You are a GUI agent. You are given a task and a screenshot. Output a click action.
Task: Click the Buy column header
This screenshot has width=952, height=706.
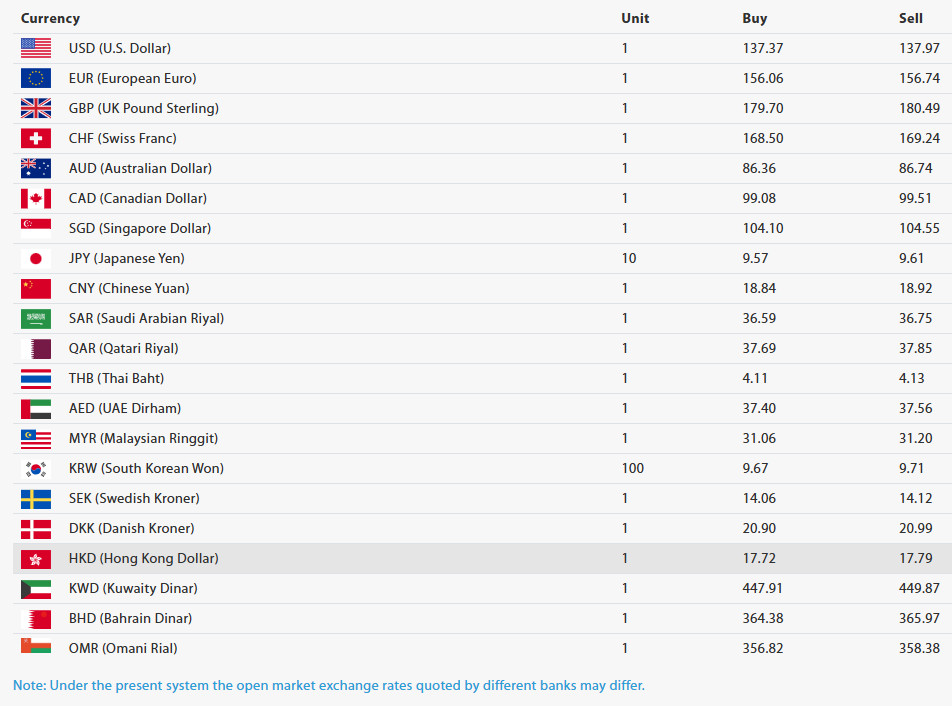pyautogui.click(x=755, y=18)
